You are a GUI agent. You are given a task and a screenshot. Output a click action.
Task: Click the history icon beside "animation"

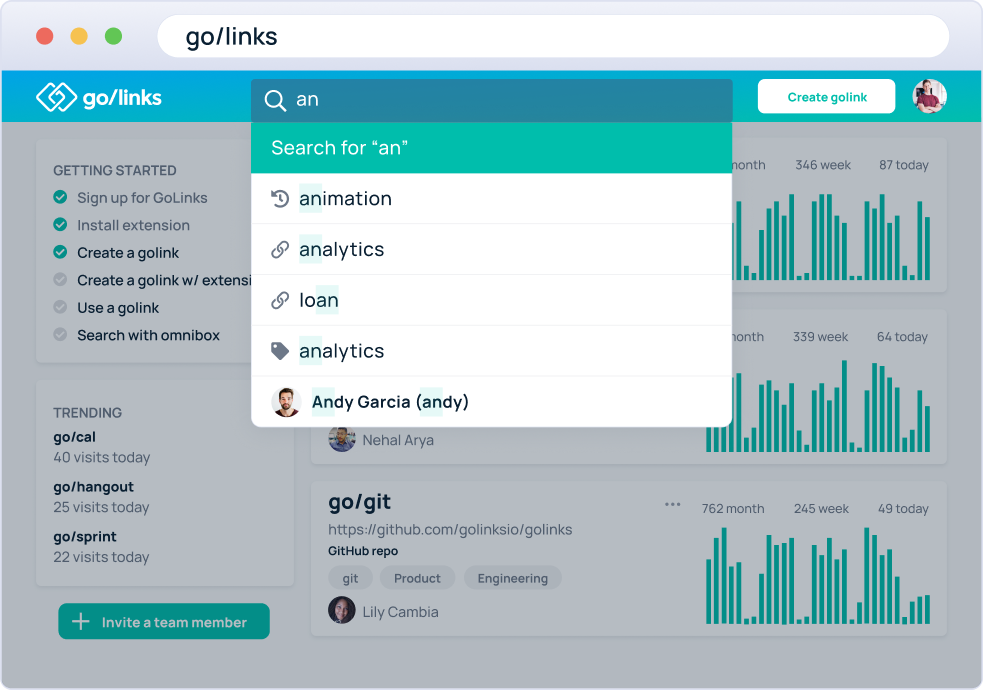(281, 198)
